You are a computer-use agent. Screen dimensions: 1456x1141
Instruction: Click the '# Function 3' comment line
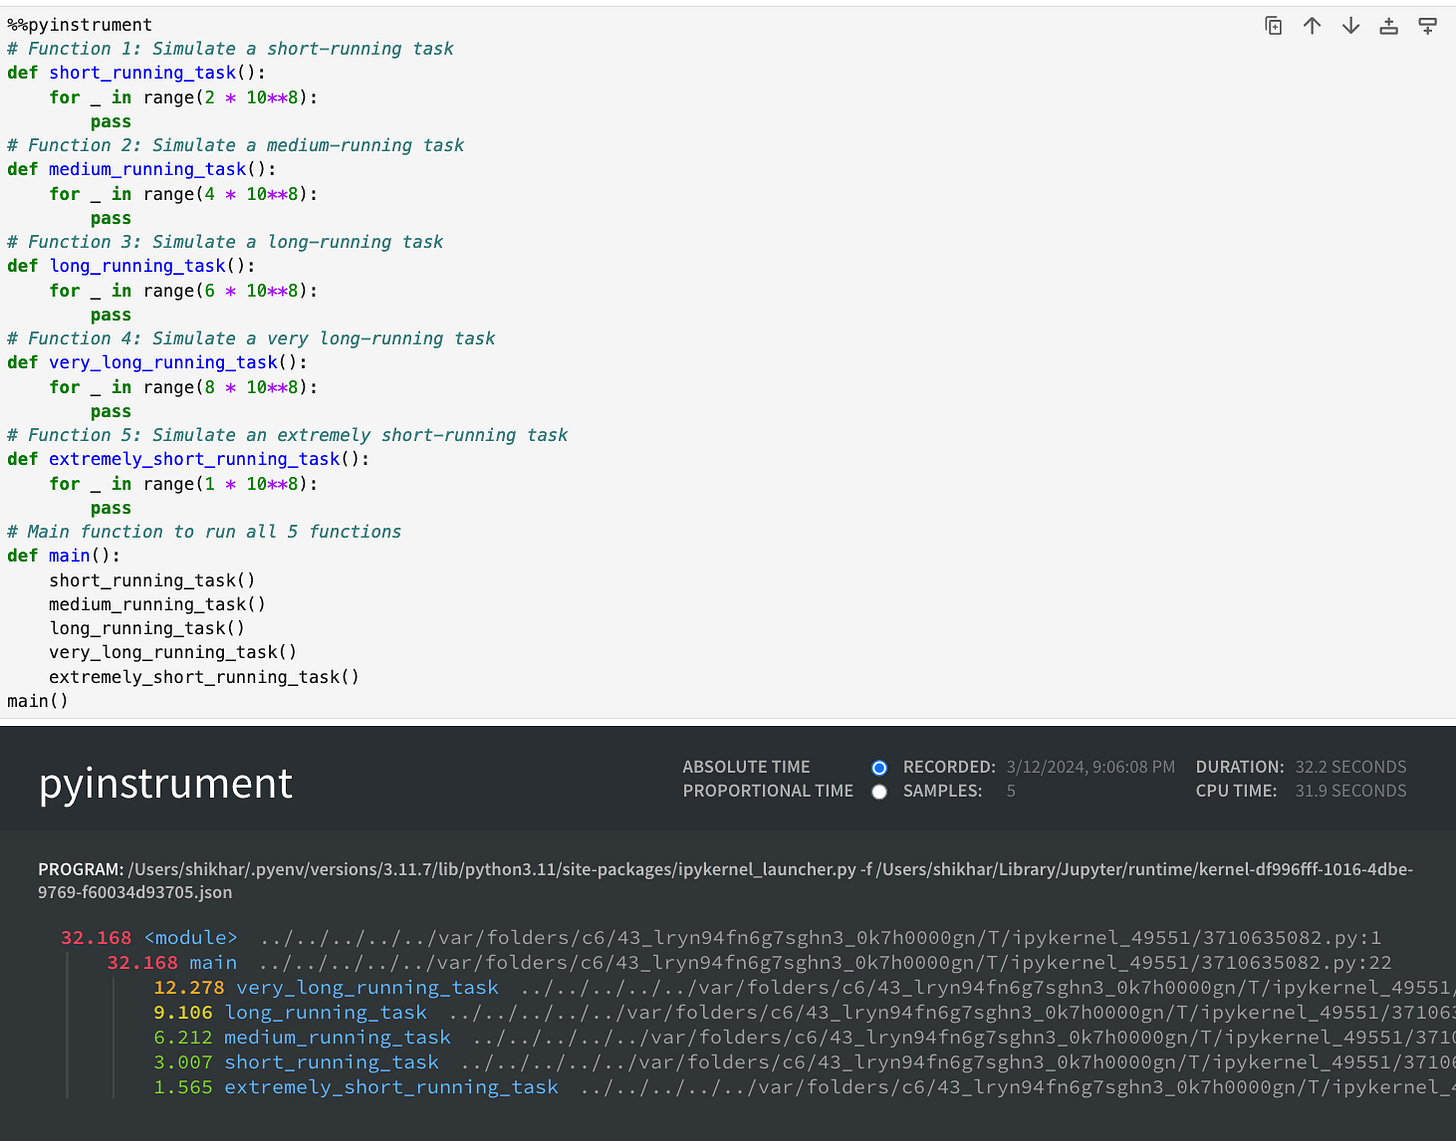pos(225,242)
